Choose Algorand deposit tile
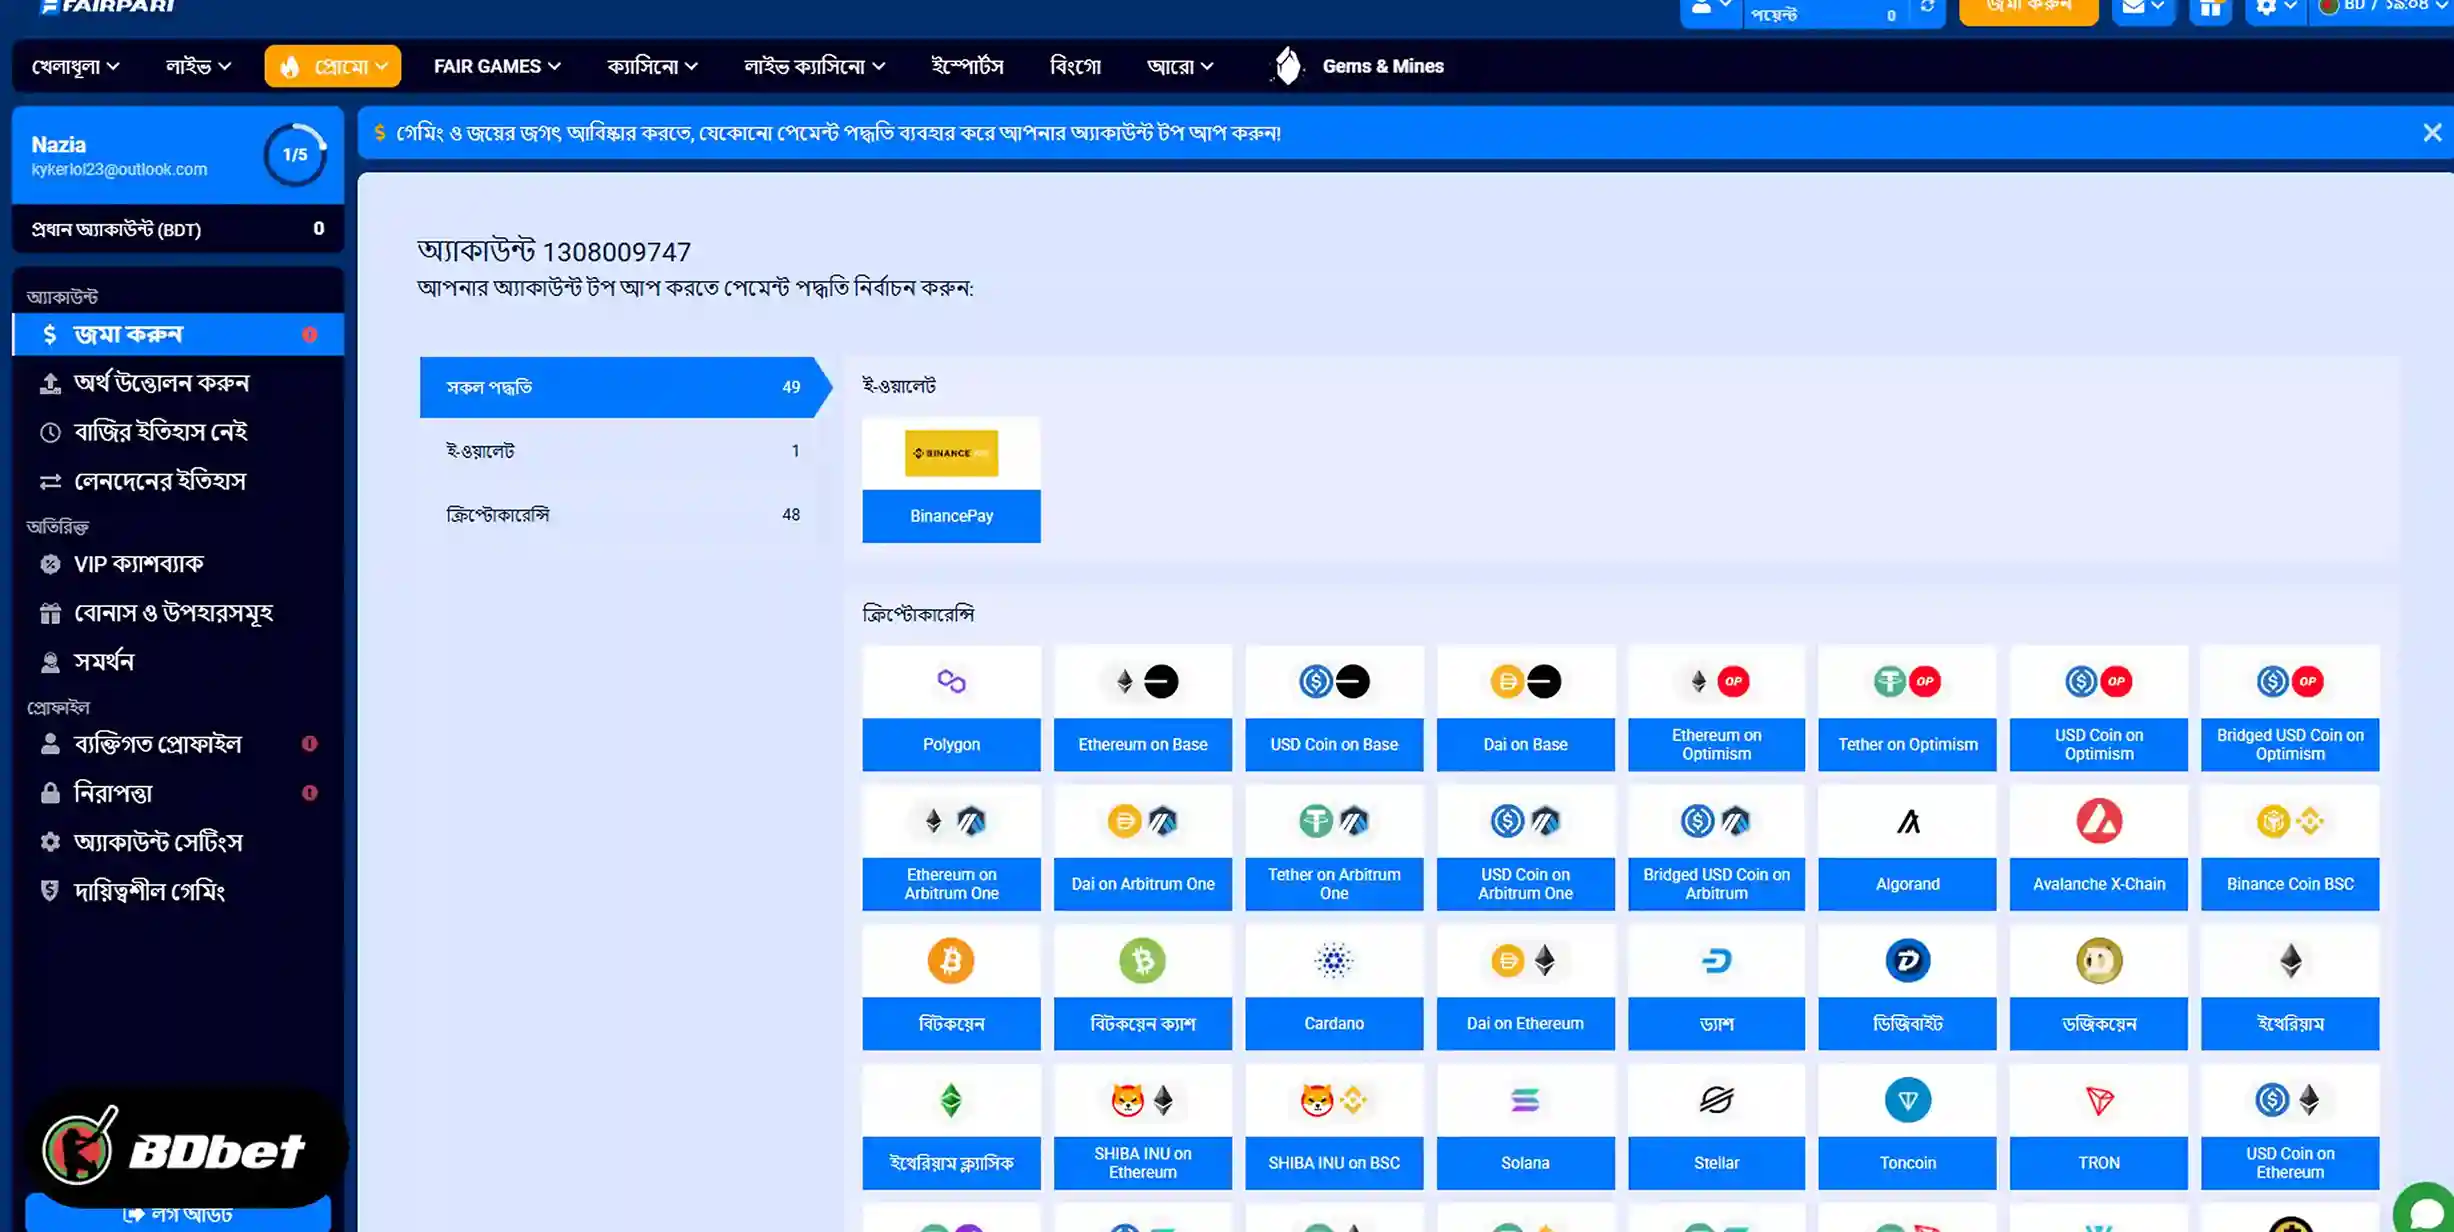Image resolution: width=2454 pixels, height=1232 pixels. (1907, 848)
